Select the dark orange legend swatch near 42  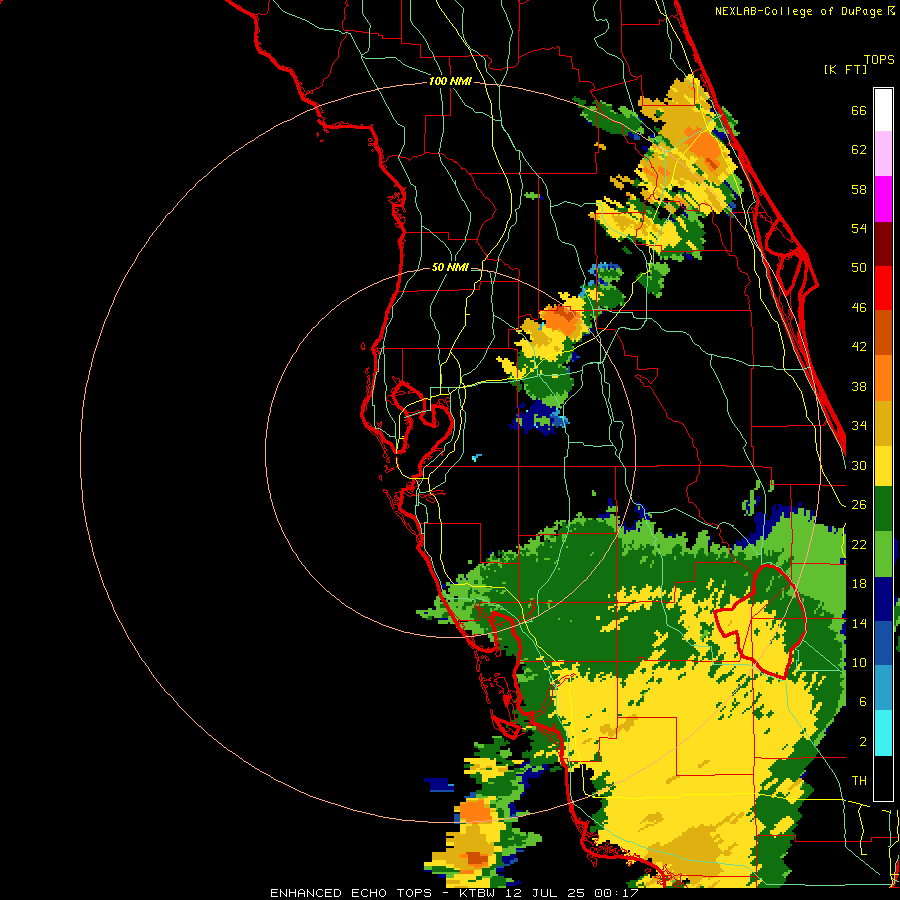tap(883, 333)
